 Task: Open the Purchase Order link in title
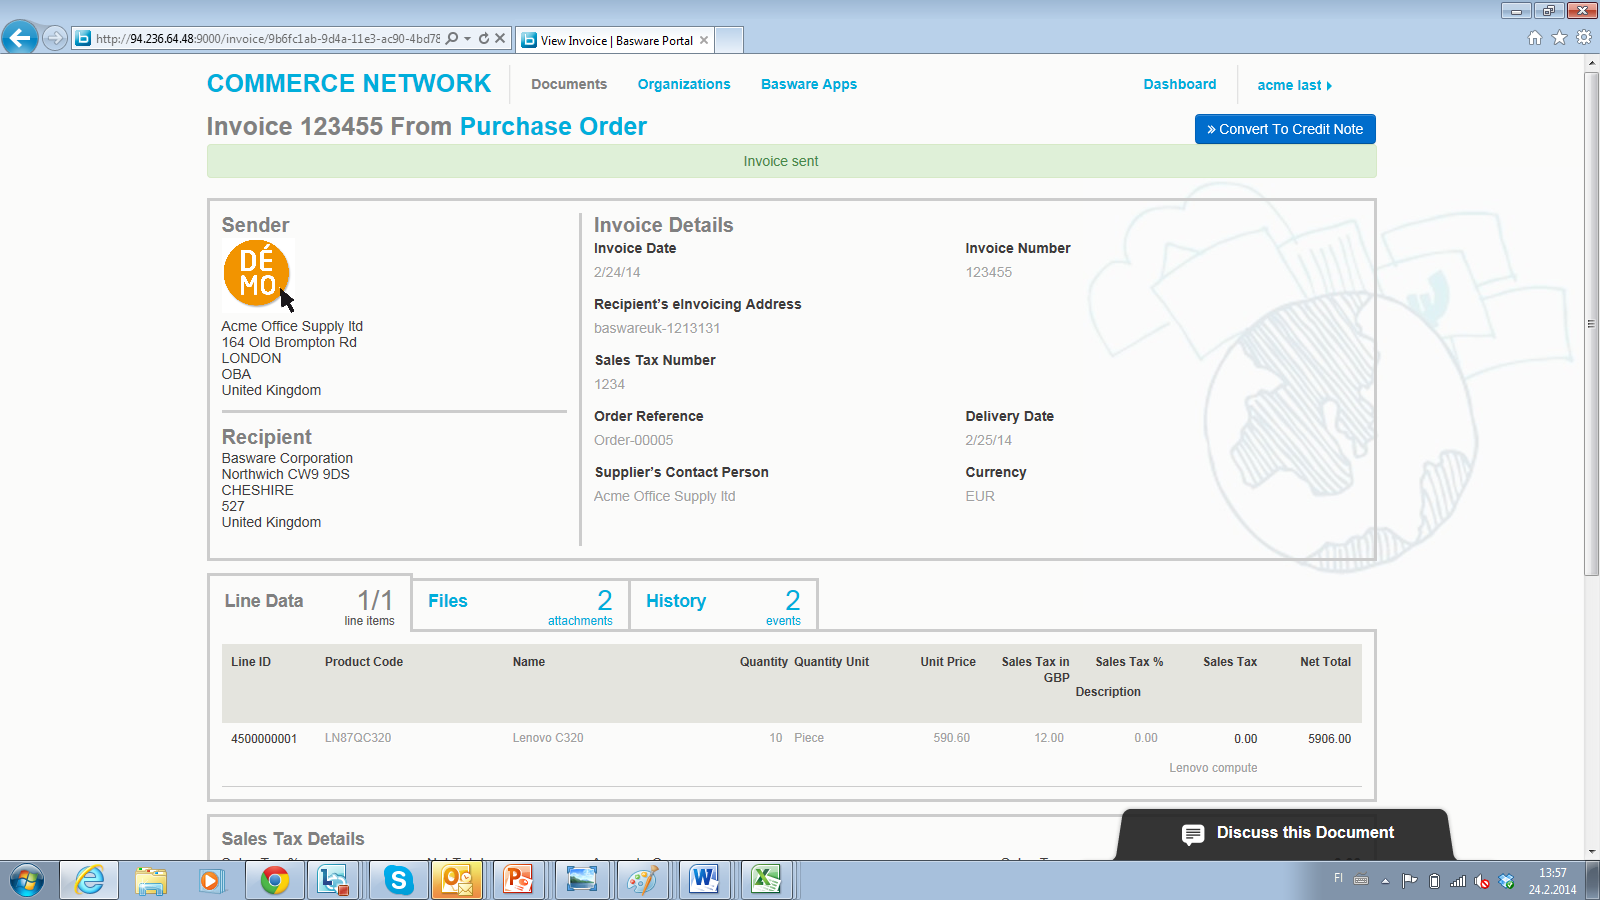(553, 127)
